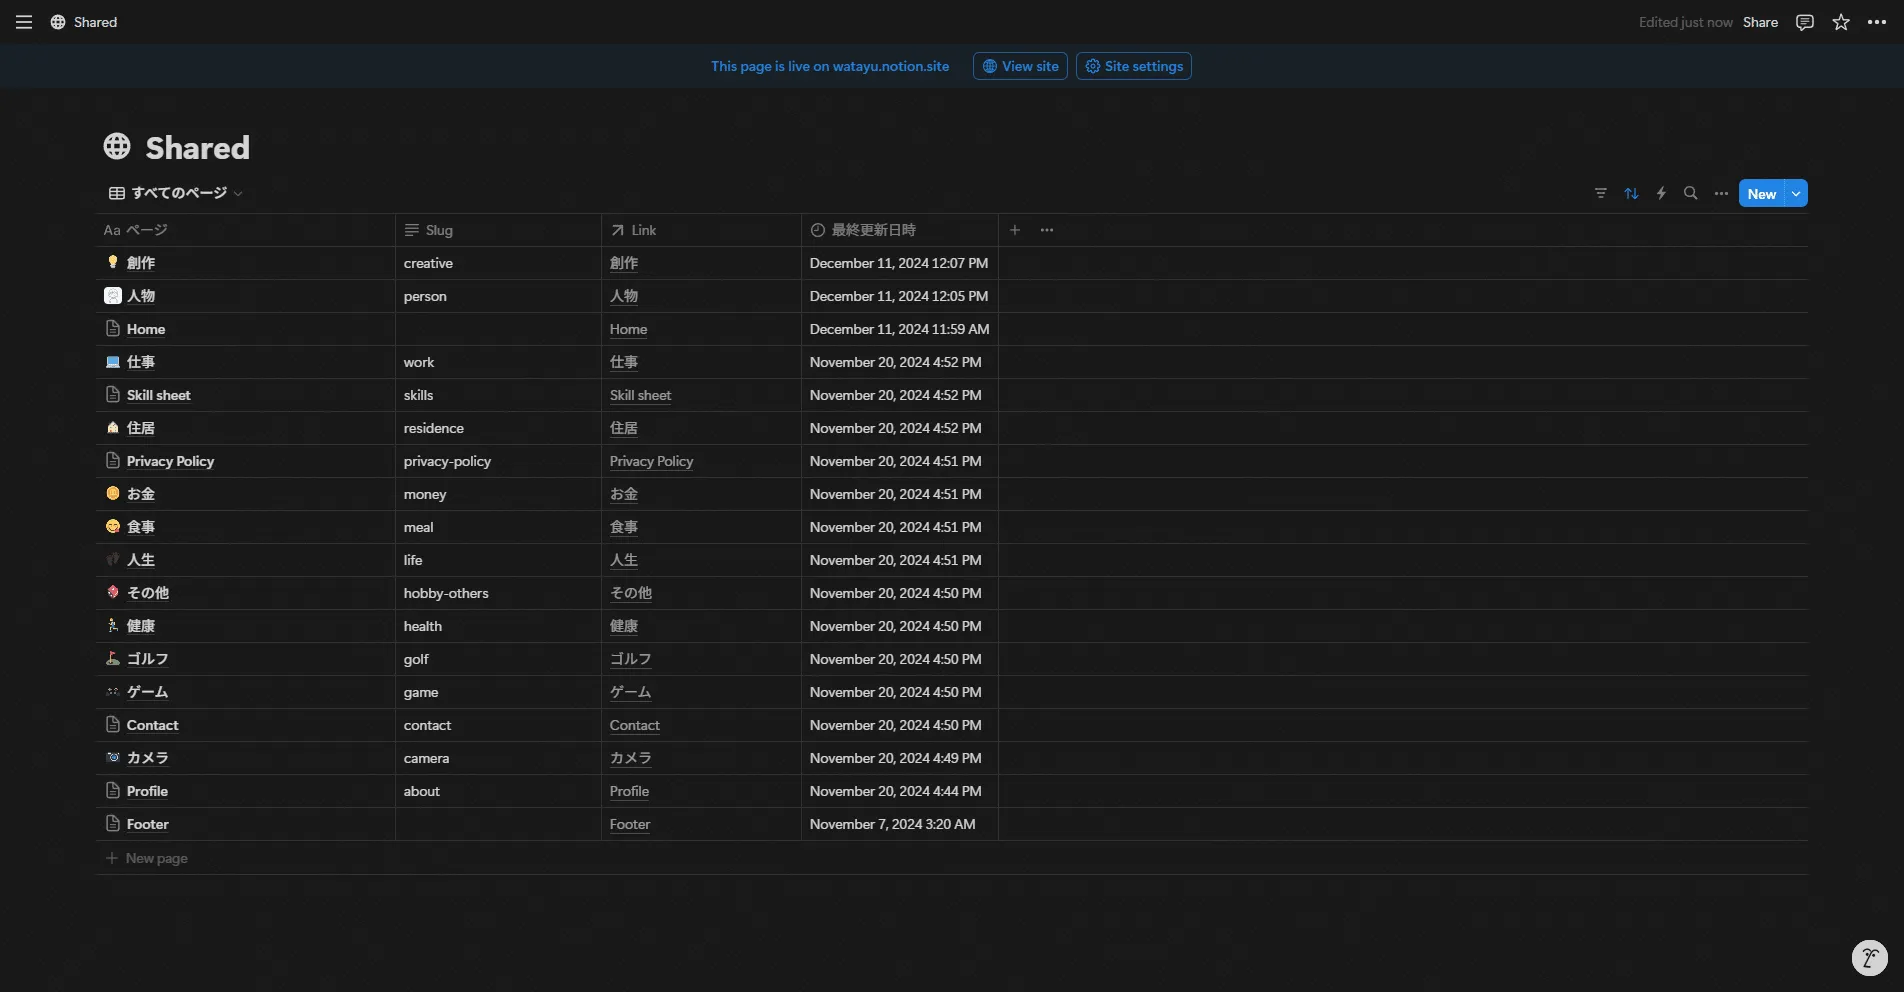The height and width of the screenshot is (992, 1904).
Task: Open the help assistant button at bottom right
Action: [1870, 958]
